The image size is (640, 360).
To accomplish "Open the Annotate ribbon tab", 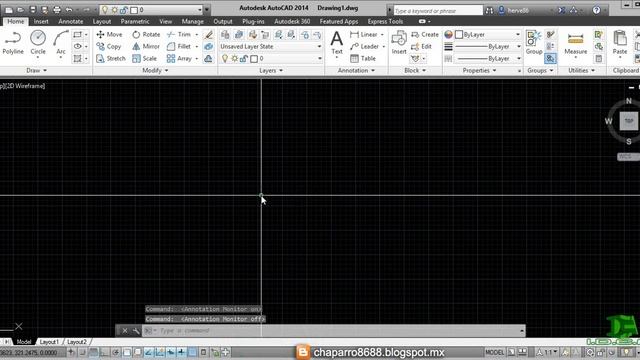I will click(71, 21).
